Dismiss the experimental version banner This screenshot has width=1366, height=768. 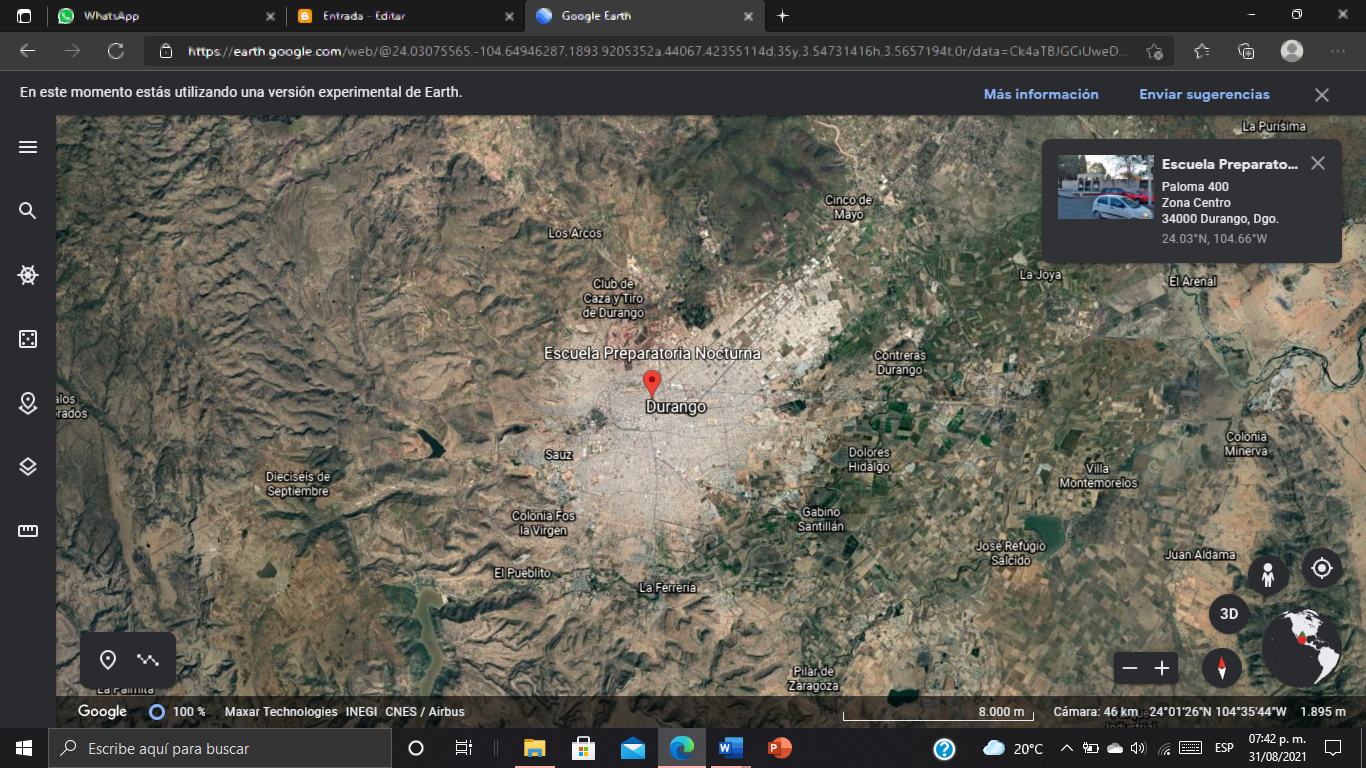coord(1322,95)
